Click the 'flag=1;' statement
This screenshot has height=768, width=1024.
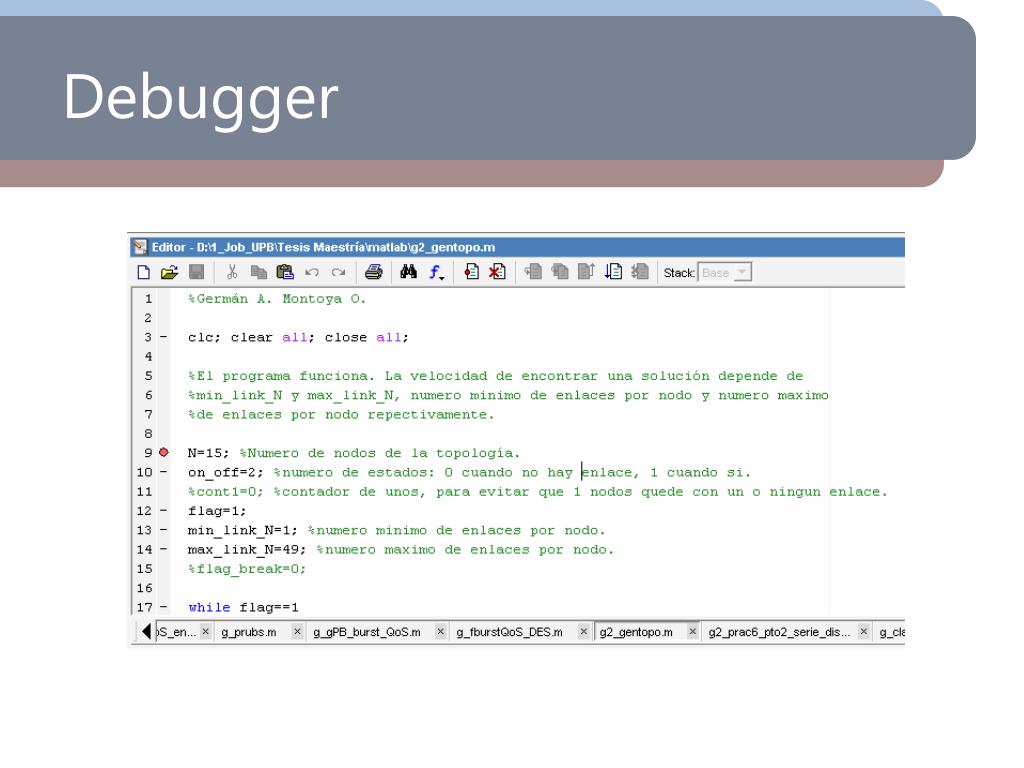[x=217, y=511]
